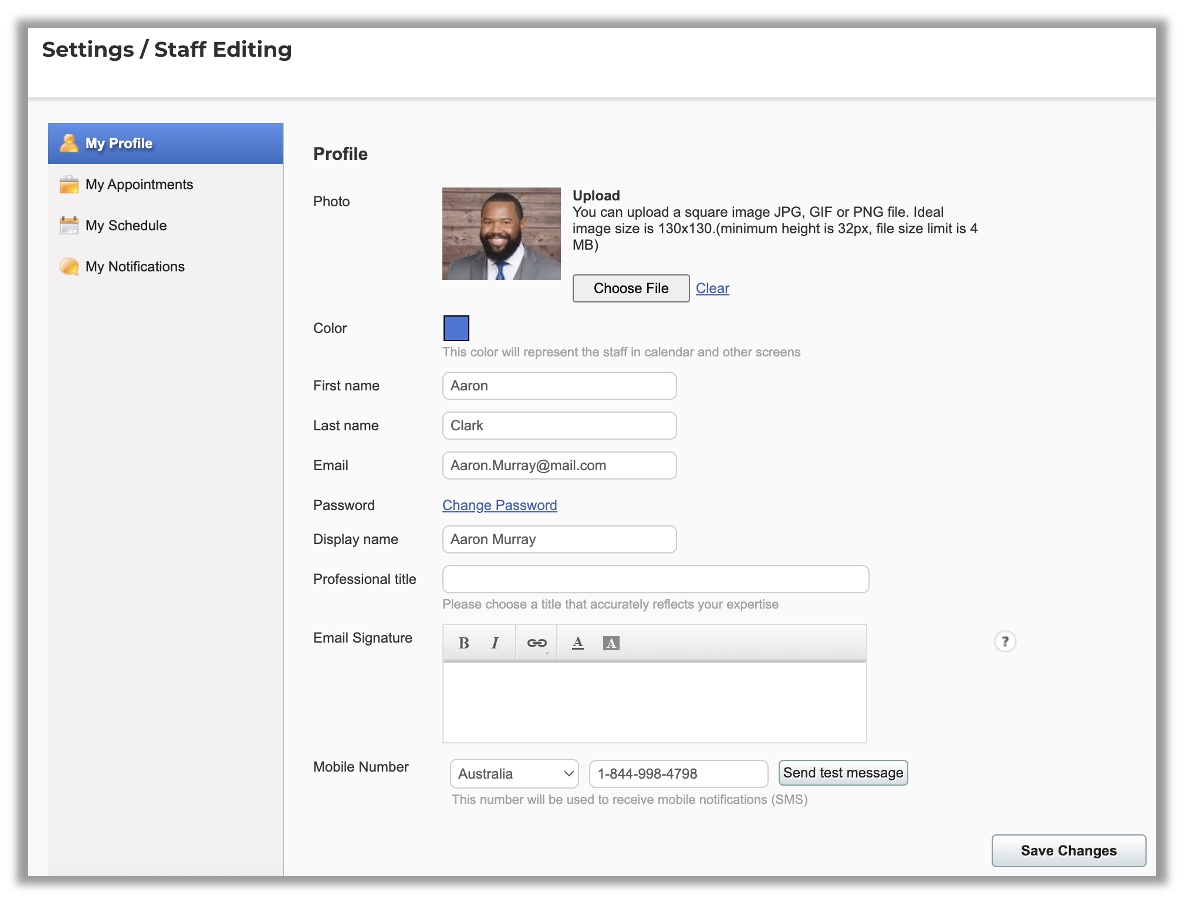This screenshot has height=900, width=1184.
Task: Click the Last name field containing Clark
Action: [560, 426]
